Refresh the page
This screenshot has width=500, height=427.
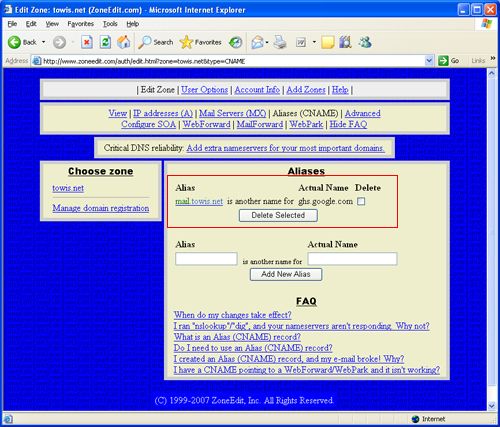coord(105,42)
